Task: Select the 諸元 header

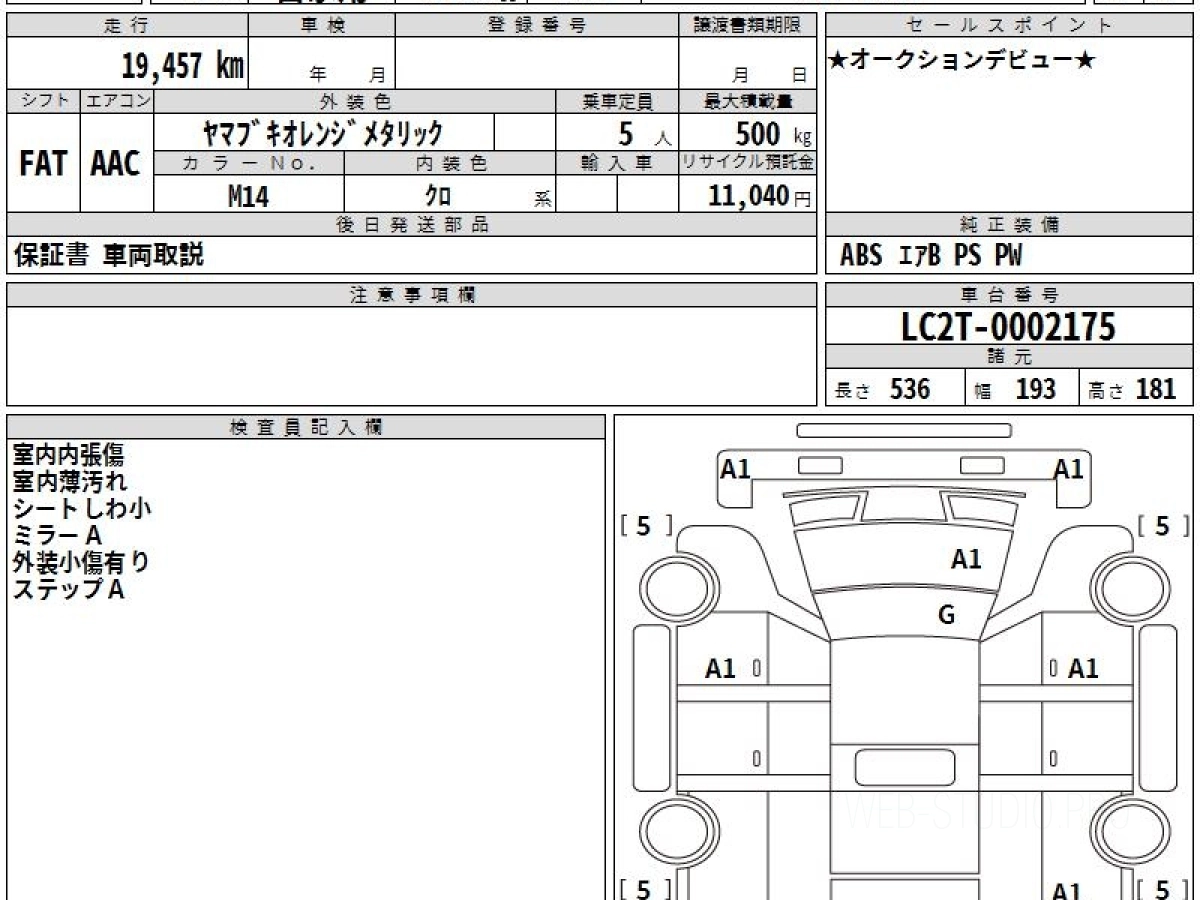Action: tap(1010, 358)
